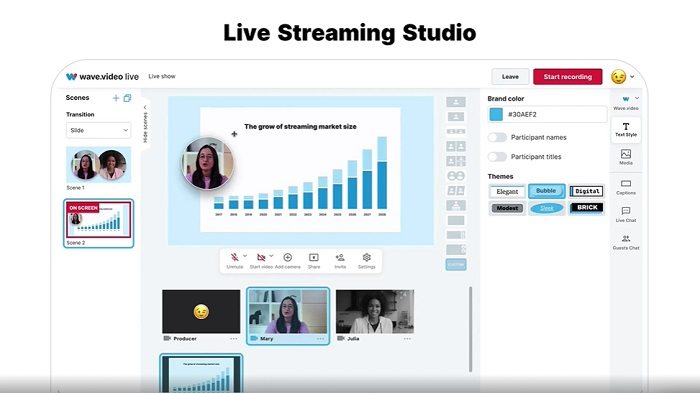Choose the two-circles layout icon
This screenshot has height=393, width=700.
tap(456, 176)
